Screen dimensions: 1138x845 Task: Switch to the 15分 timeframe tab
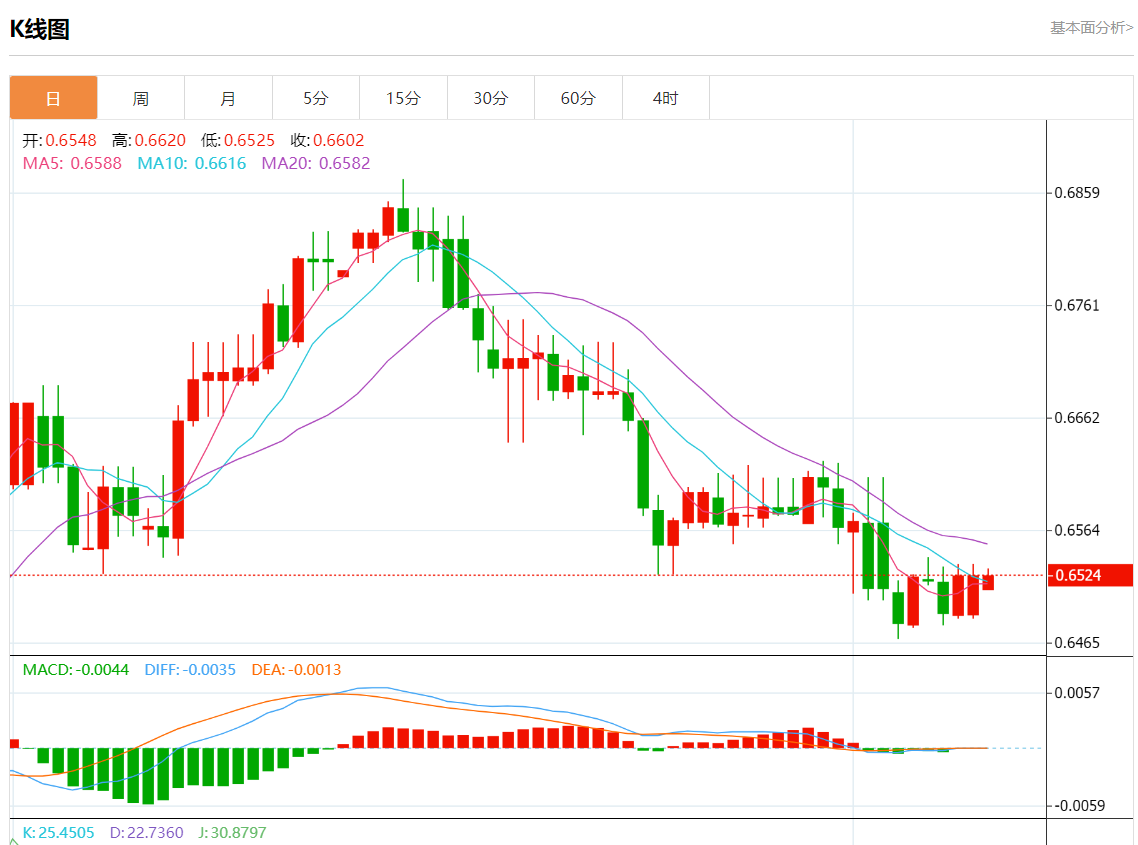403,98
